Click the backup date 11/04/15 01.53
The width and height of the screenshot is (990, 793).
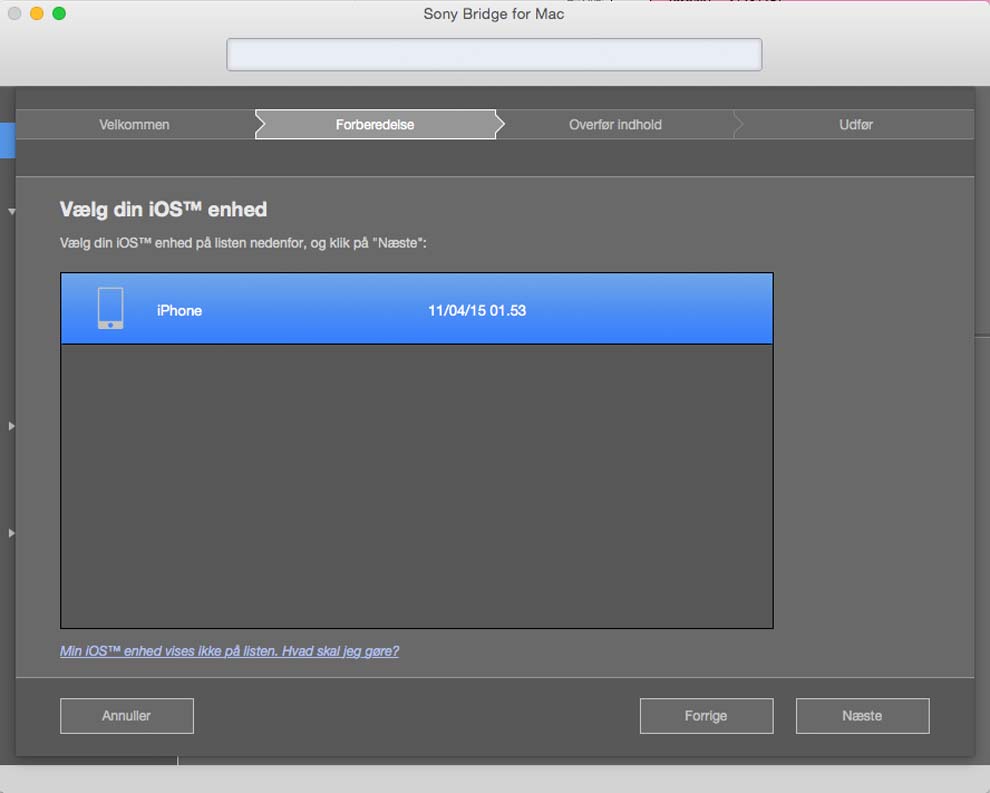point(477,311)
